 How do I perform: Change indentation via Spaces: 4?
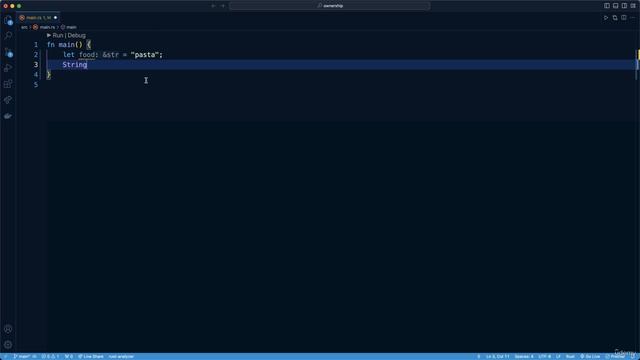pyautogui.click(x=524, y=357)
